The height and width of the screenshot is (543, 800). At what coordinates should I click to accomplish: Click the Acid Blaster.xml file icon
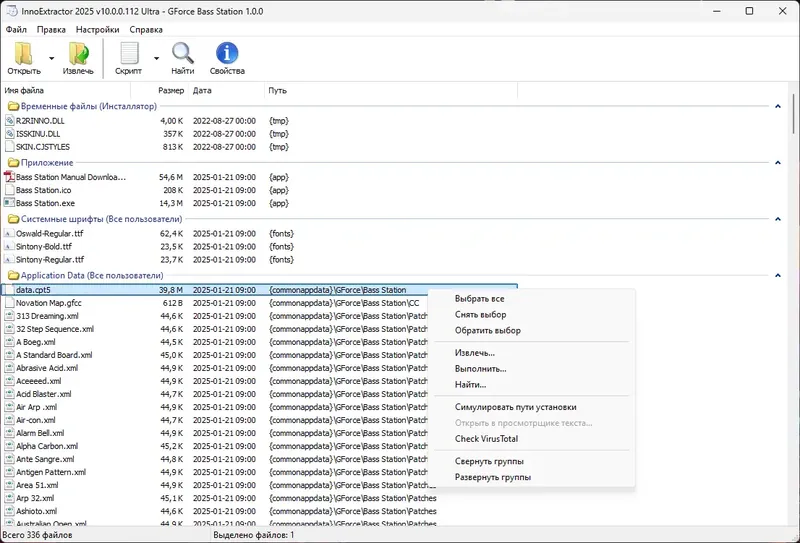pyautogui.click(x=9, y=394)
